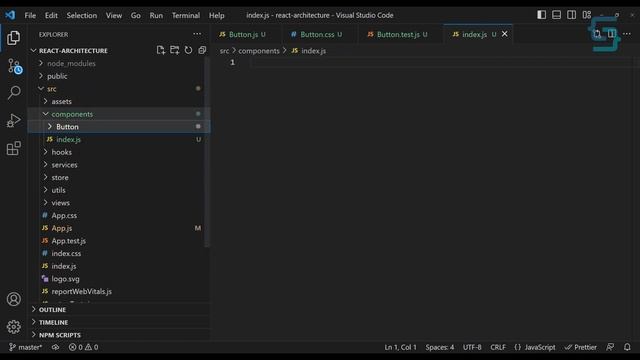The width and height of the screenshot is (640, 360).
Task: Click Ln 1, Col 1 position indicator
Action: (400, 347)
